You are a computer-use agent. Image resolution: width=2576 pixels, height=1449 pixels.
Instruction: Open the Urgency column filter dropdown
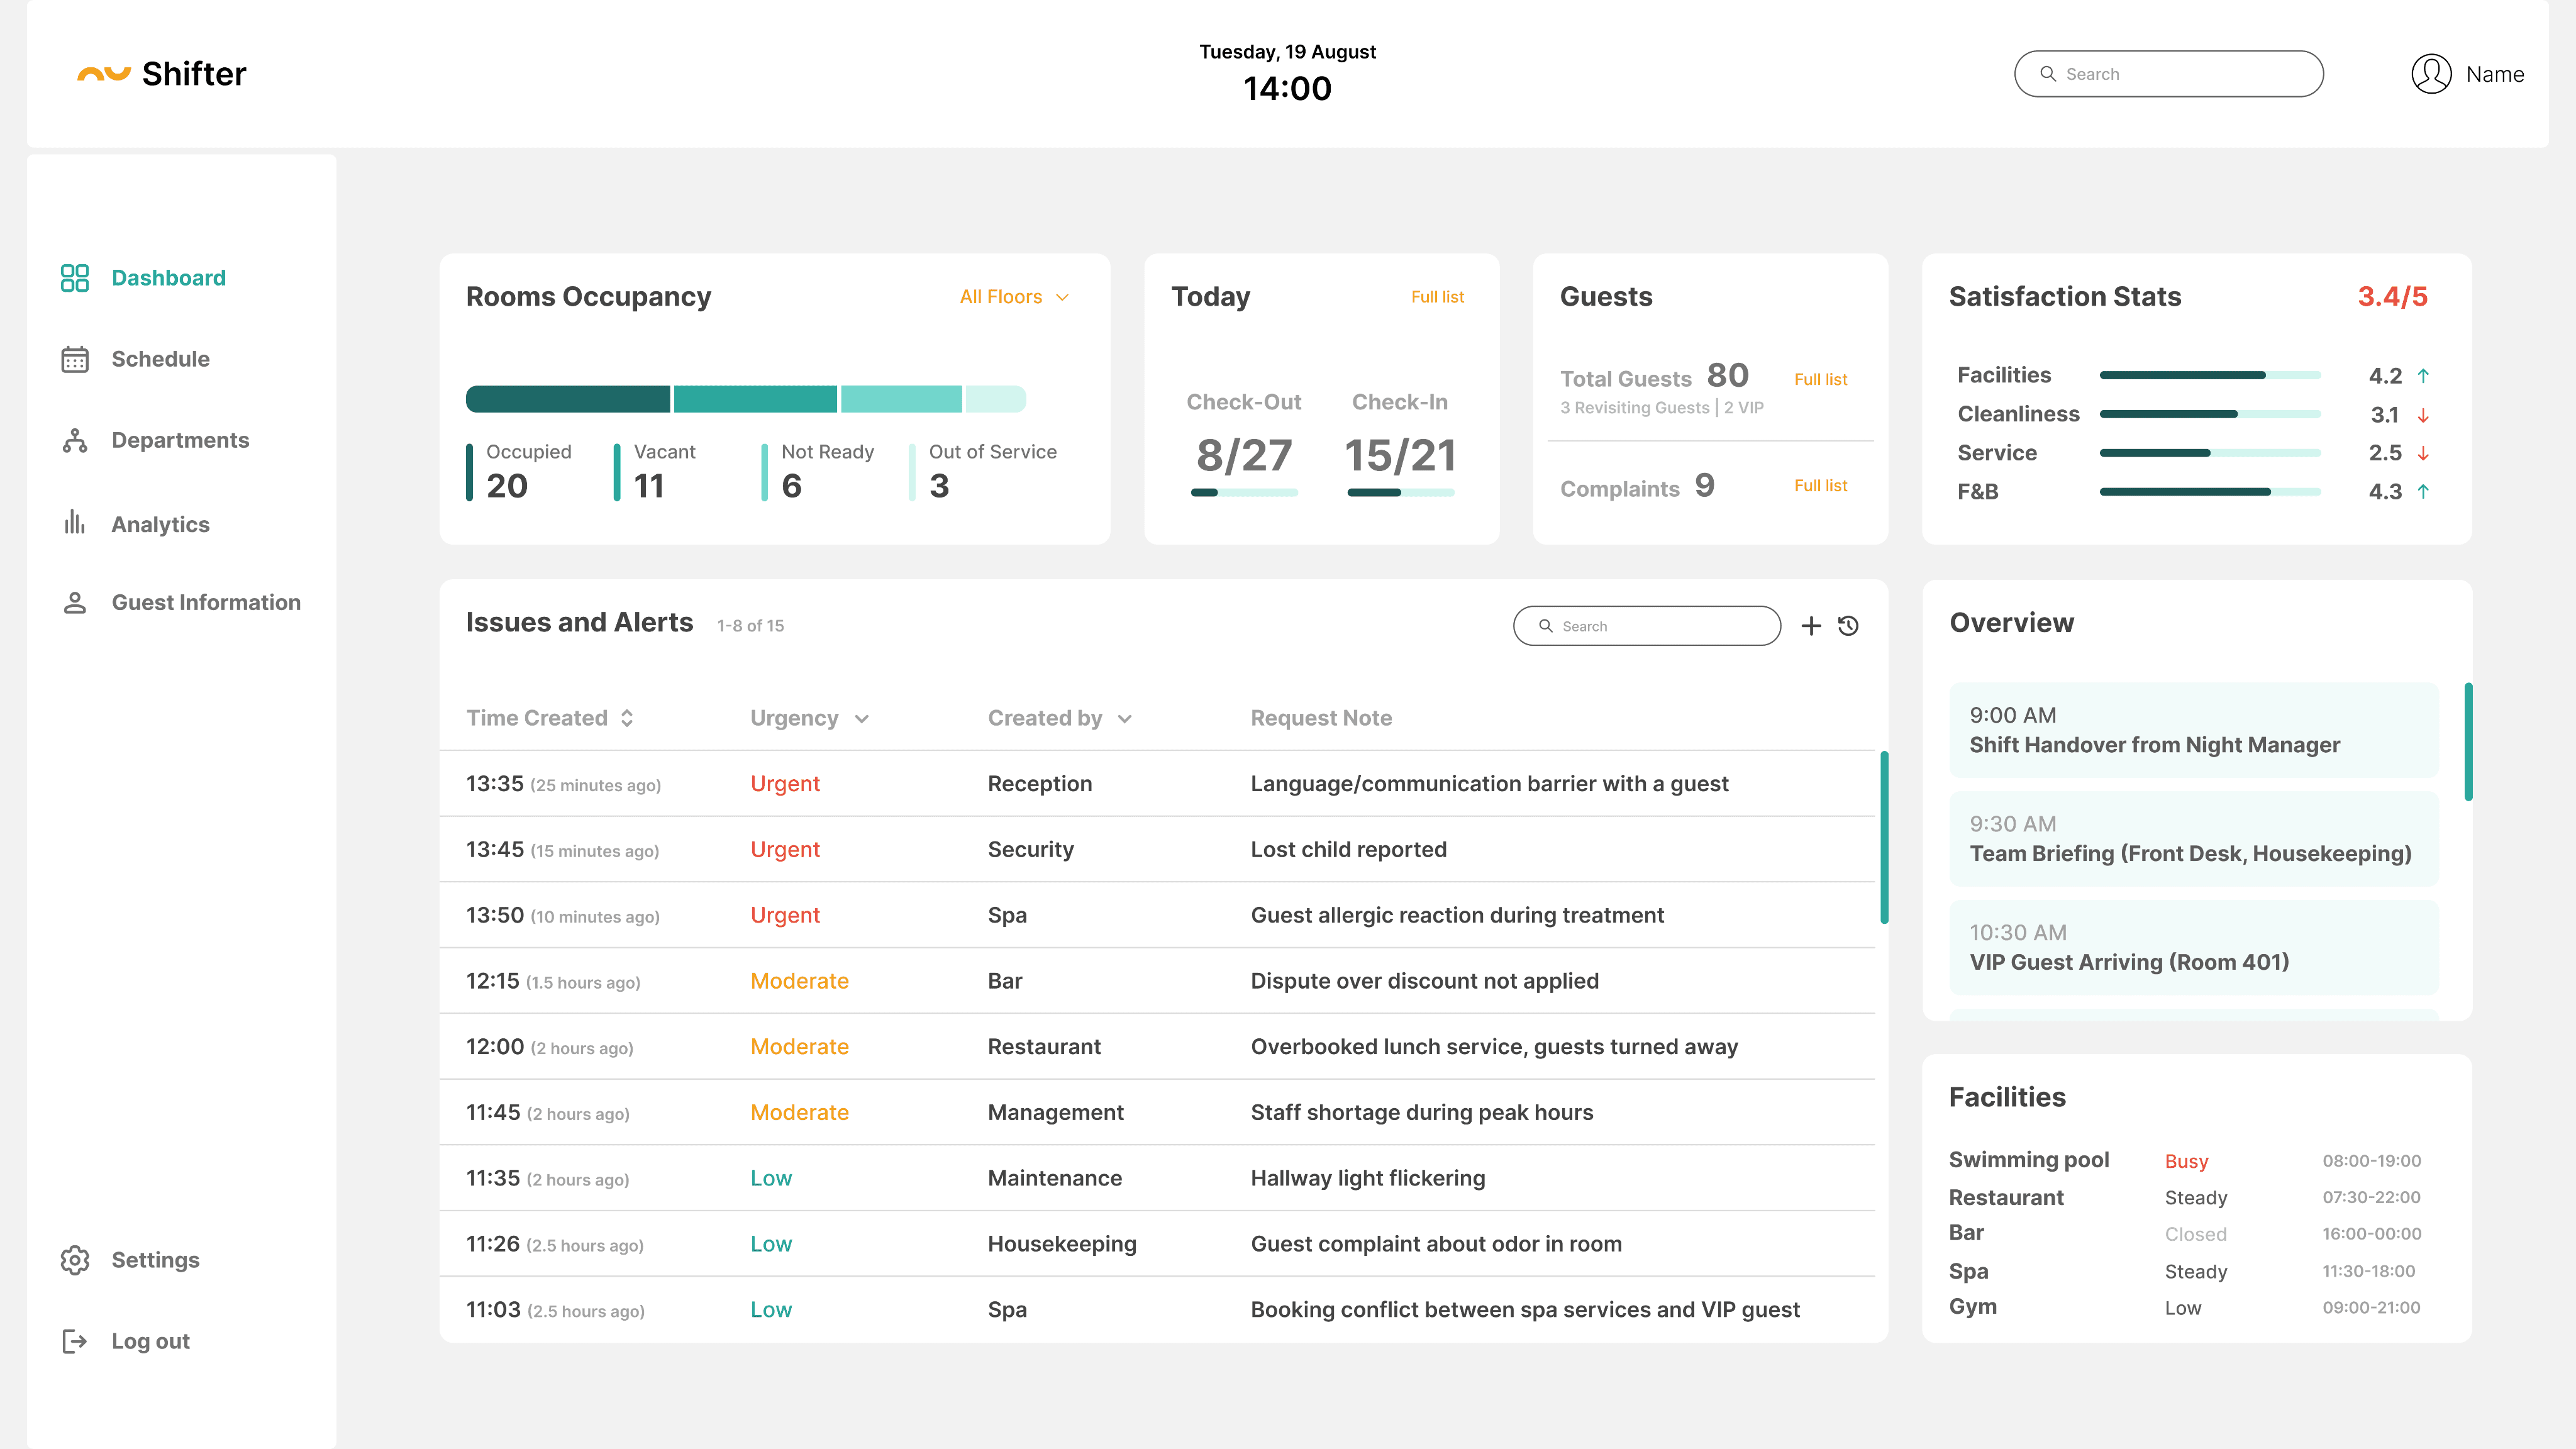(x=862, y=719)
